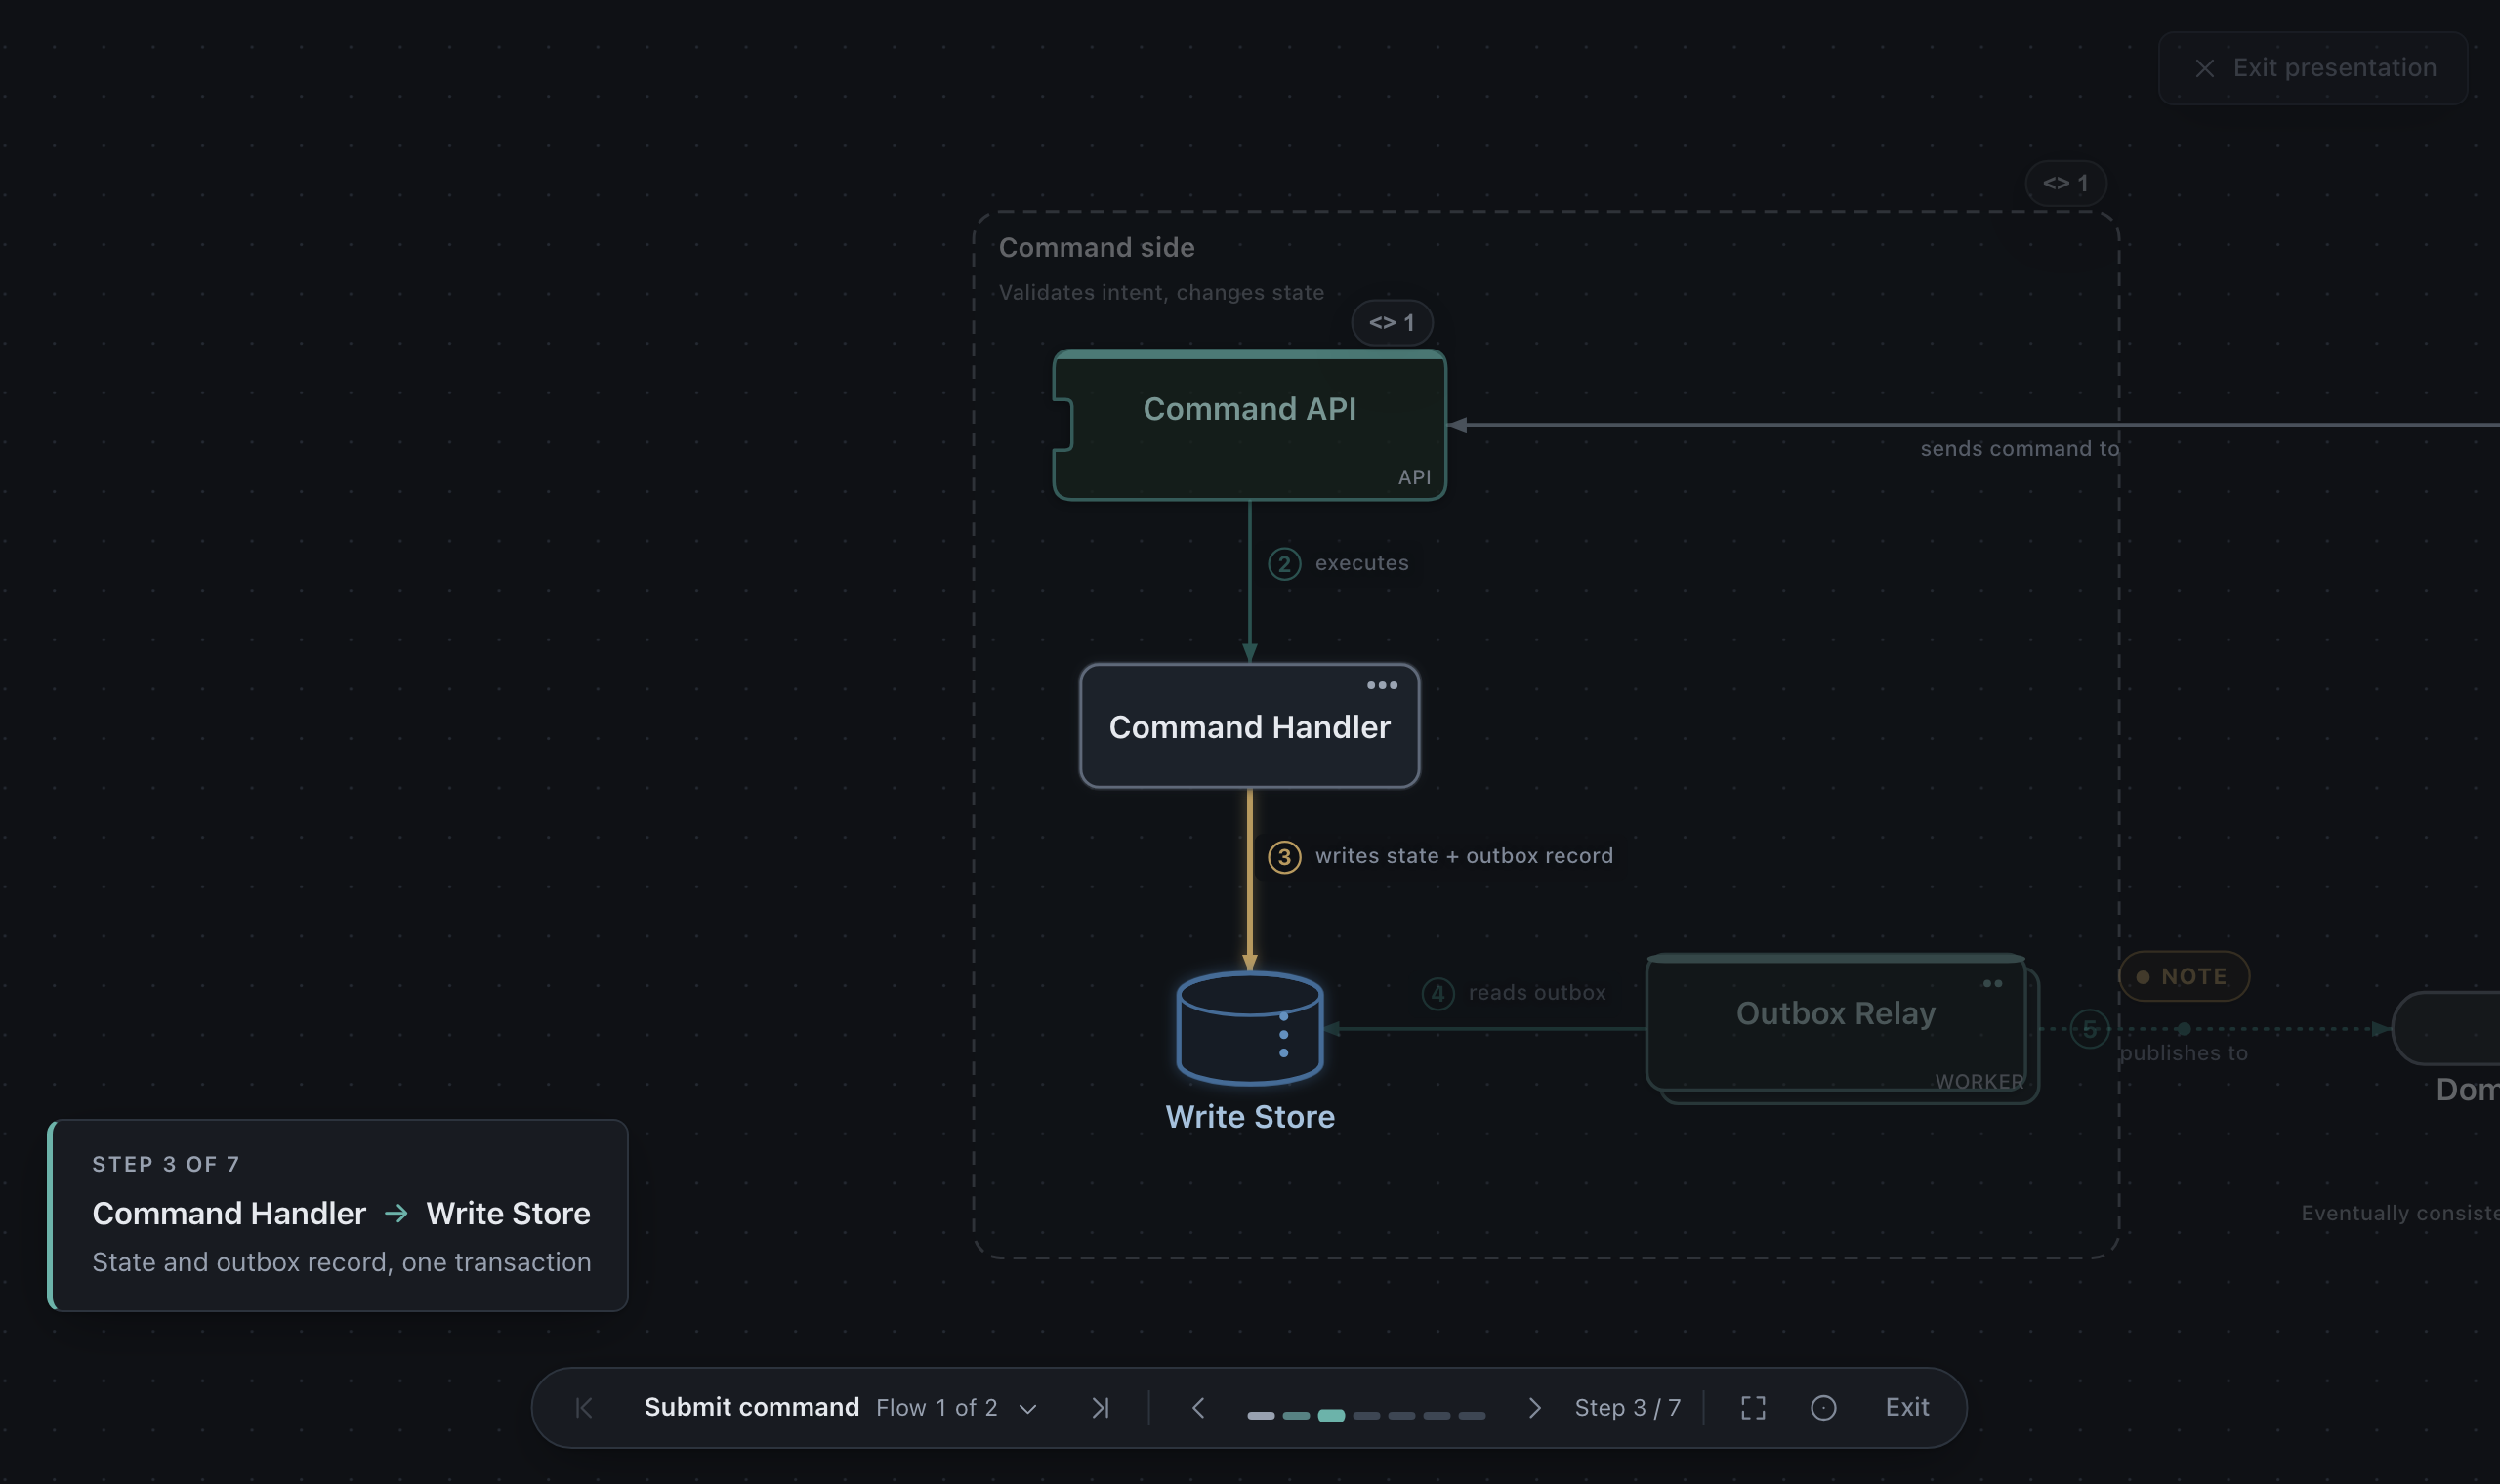Screen dimensions: 2500x1484
Task: Select the Command API node
Action: point(1249,425)
